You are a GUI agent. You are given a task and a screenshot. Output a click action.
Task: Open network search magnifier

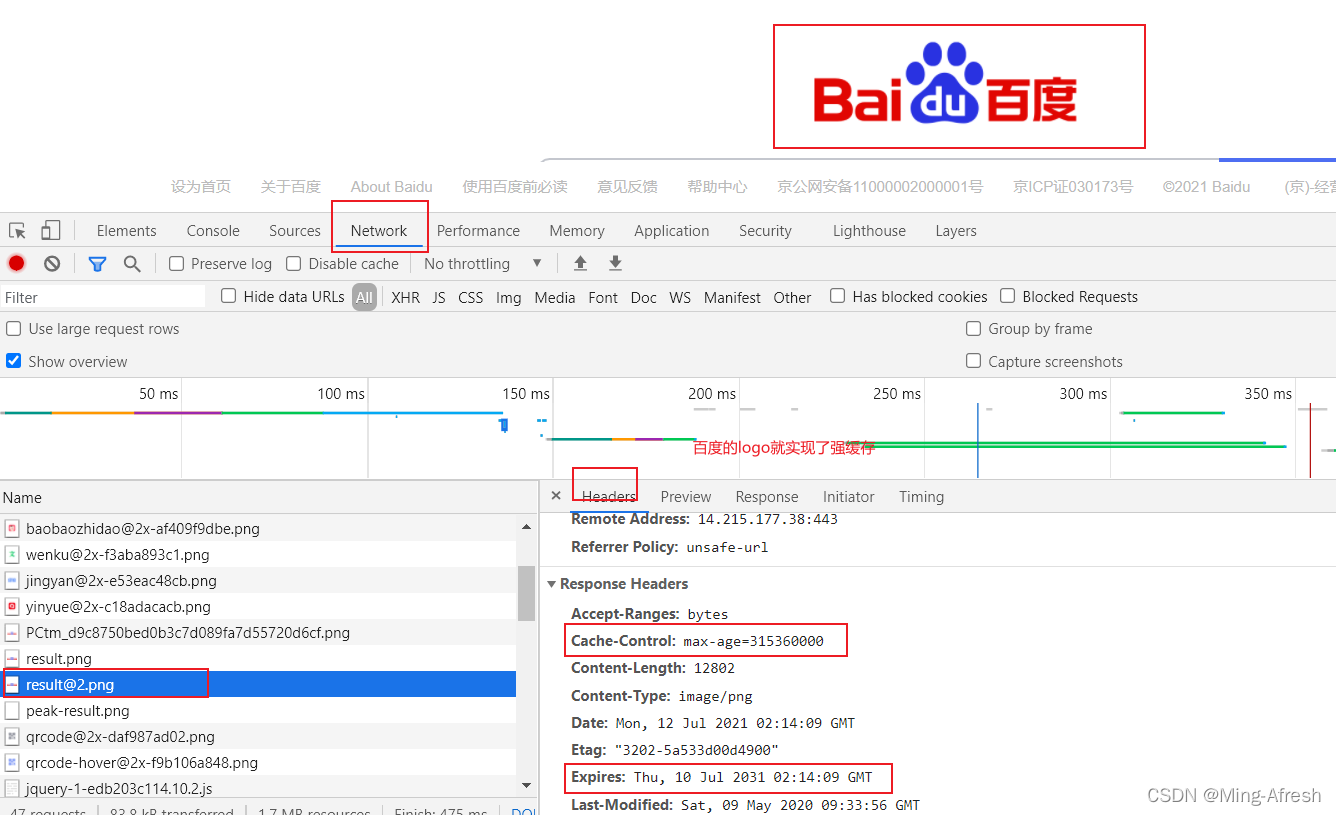(x=132, y=263)
